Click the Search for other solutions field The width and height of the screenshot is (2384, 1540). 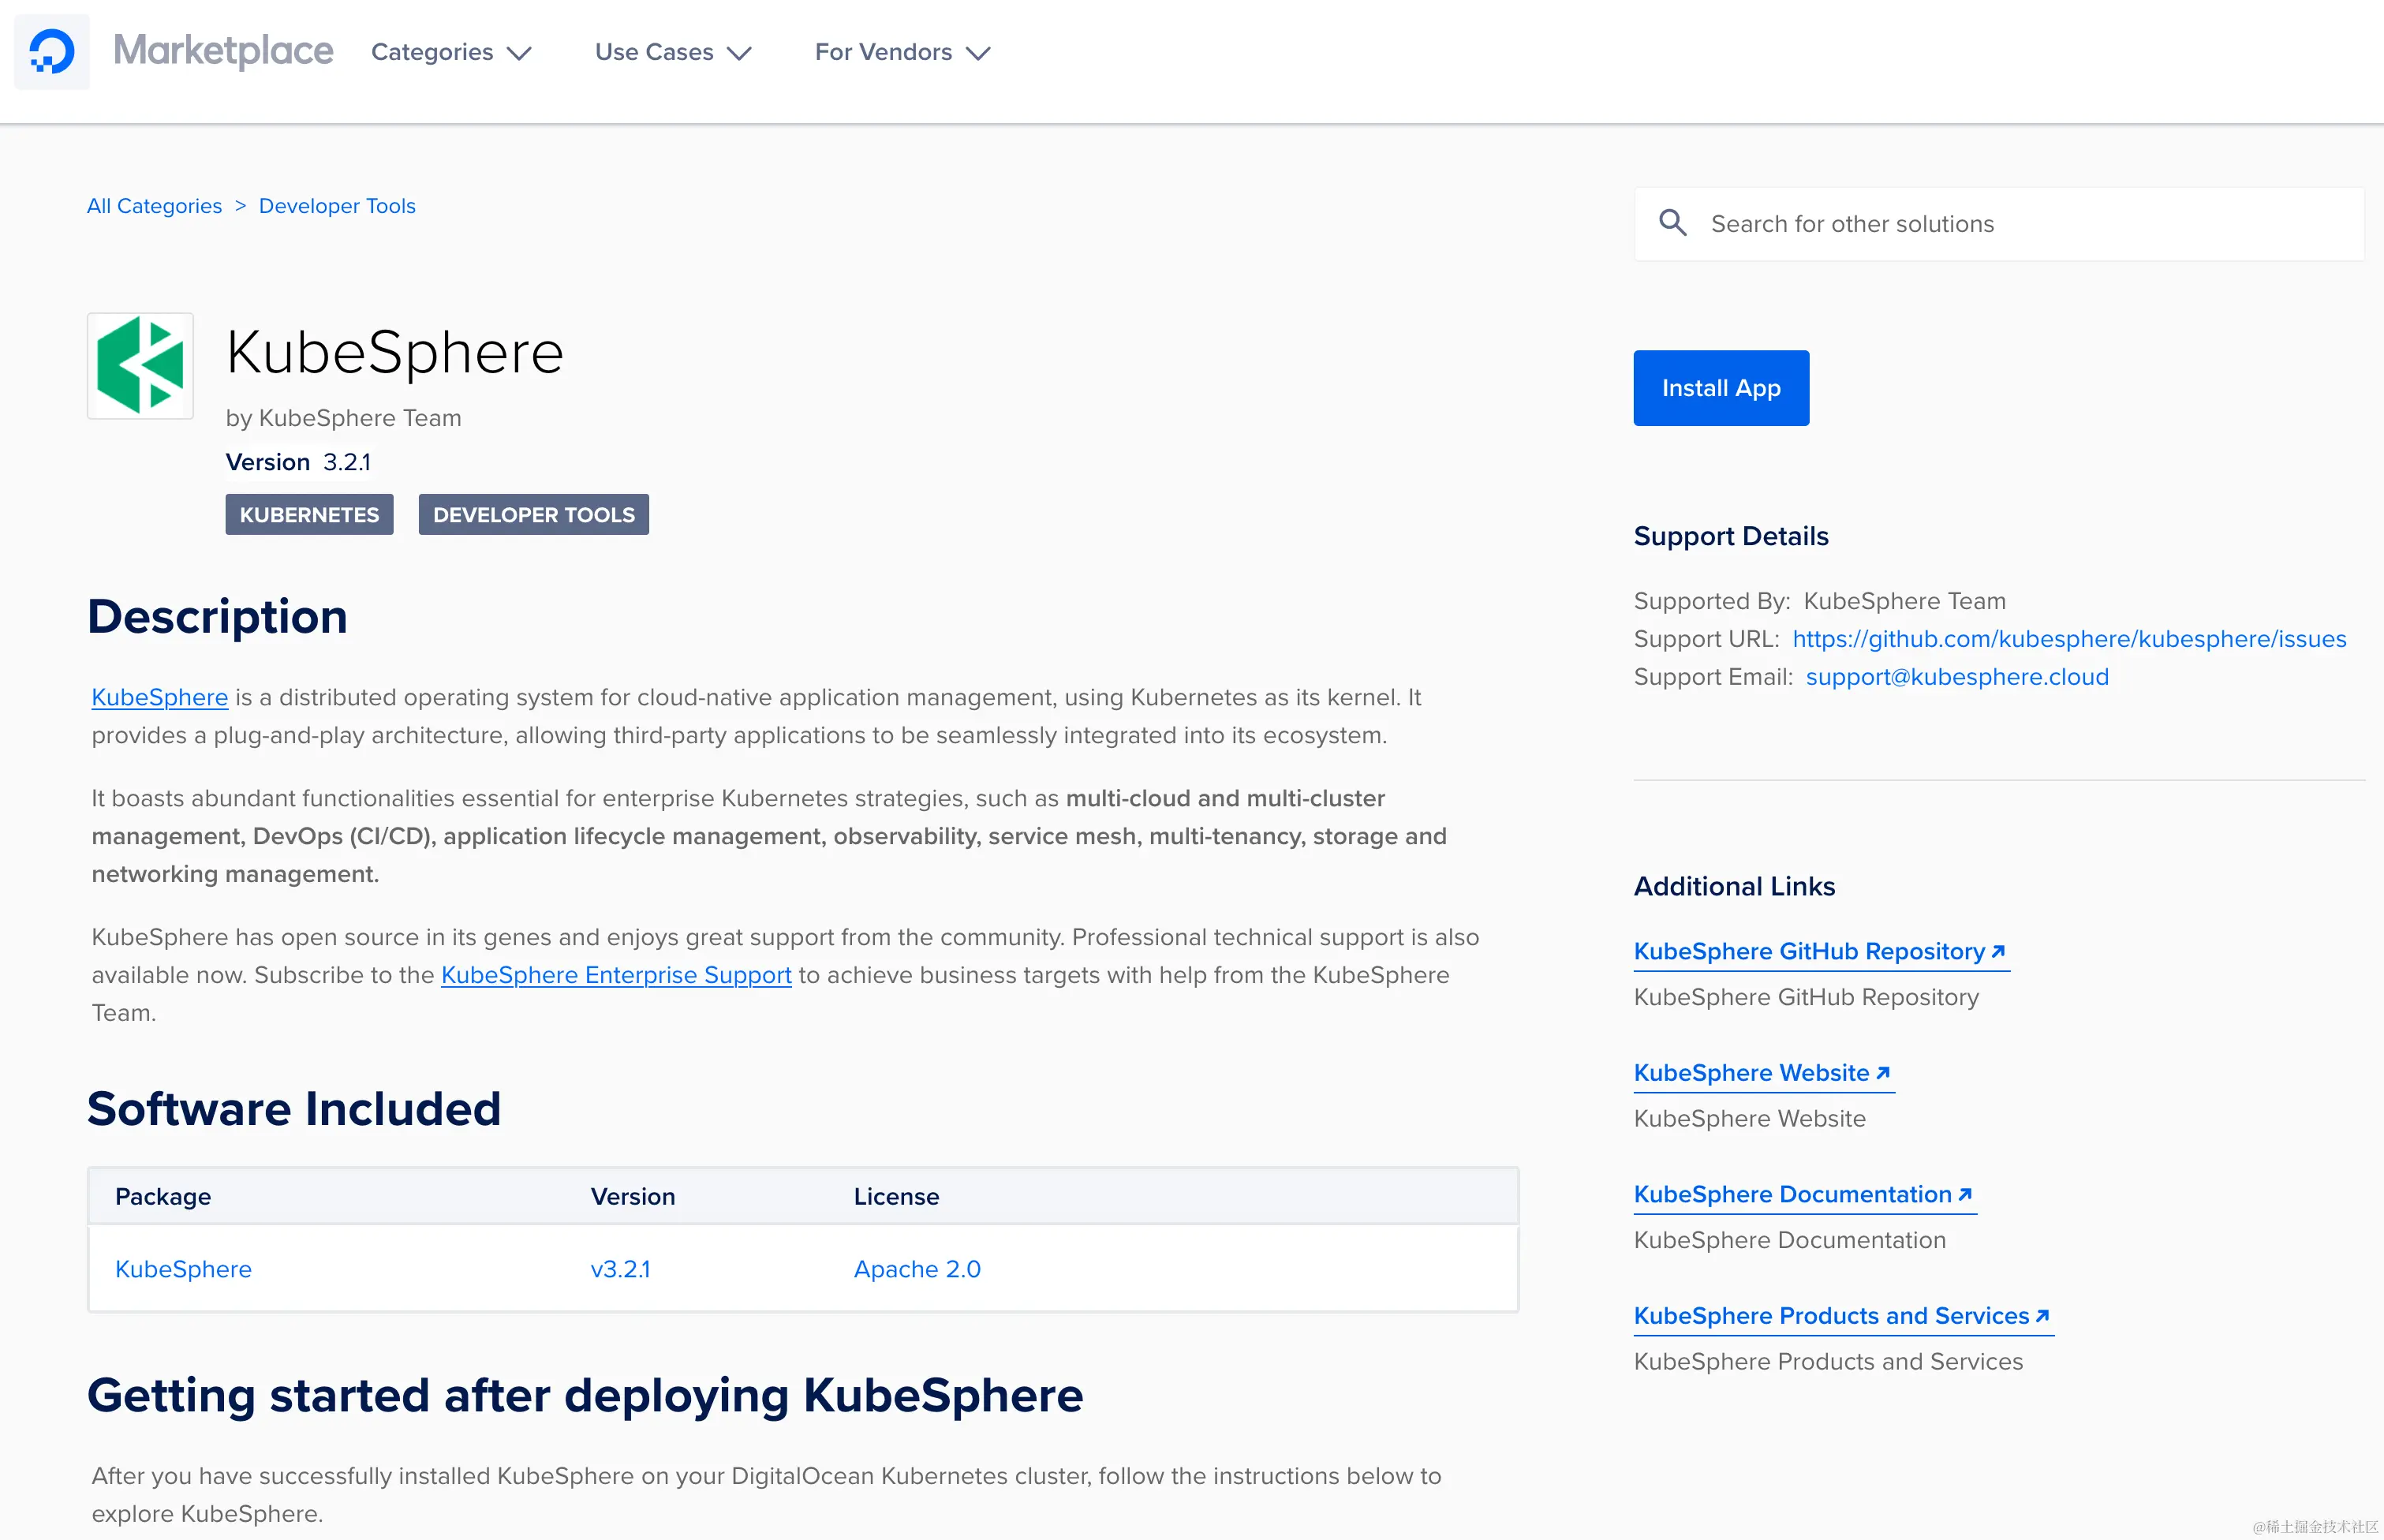(x=1950, y=223)
